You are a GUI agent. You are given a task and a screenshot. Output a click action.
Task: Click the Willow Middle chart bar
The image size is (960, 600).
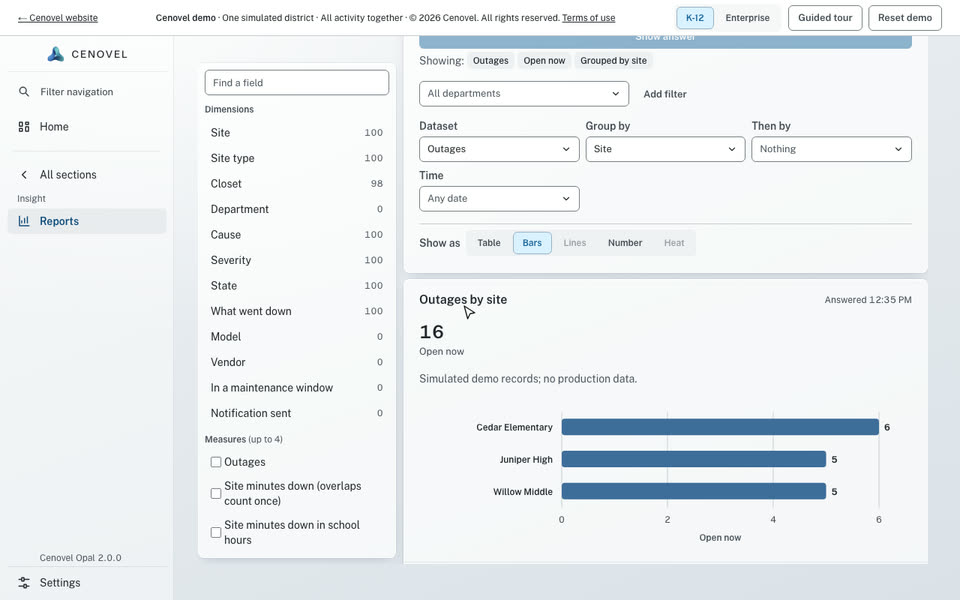694,491
